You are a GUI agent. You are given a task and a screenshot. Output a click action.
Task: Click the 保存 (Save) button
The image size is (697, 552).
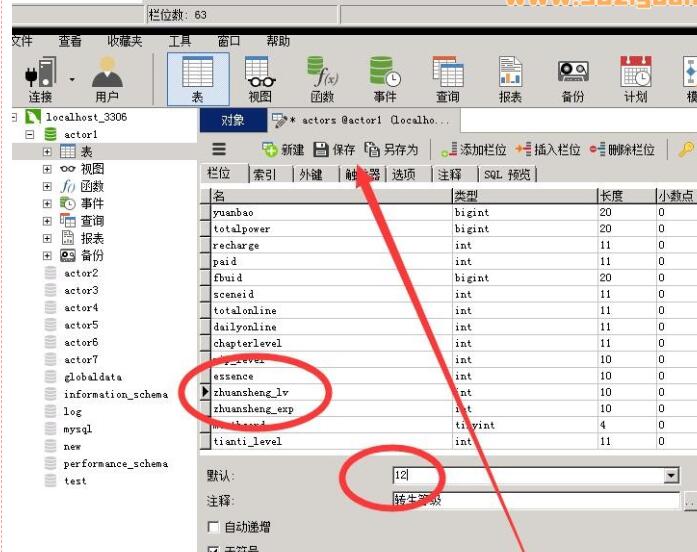(x=334, y=149)
